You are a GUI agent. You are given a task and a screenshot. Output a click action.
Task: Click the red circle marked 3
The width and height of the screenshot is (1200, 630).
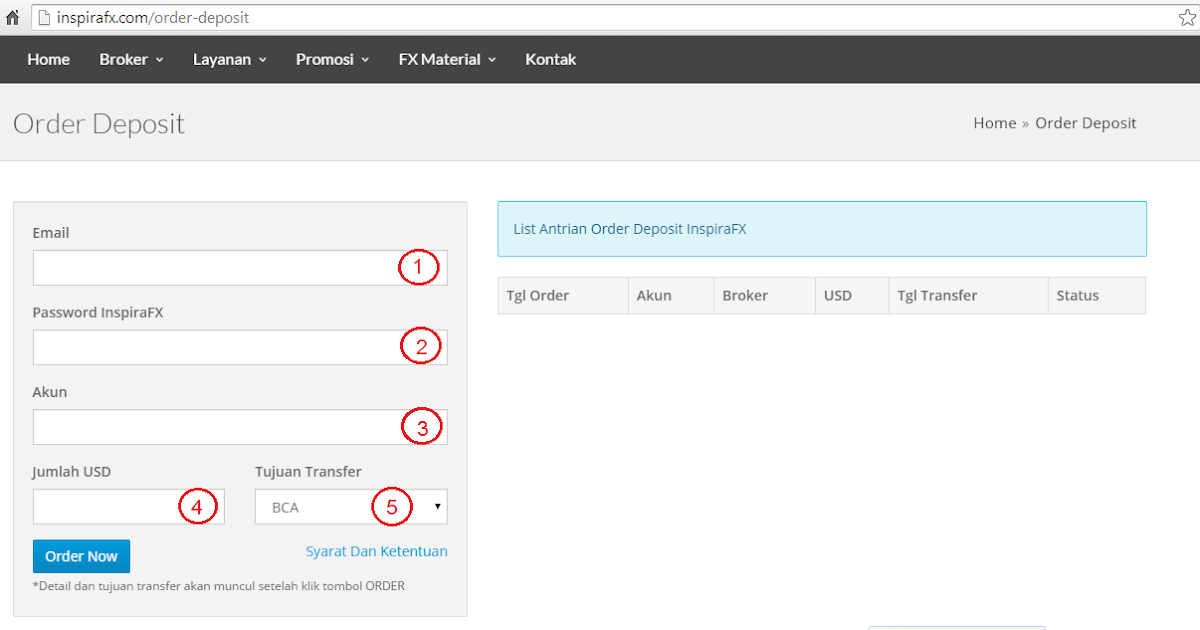coord(422,426)
